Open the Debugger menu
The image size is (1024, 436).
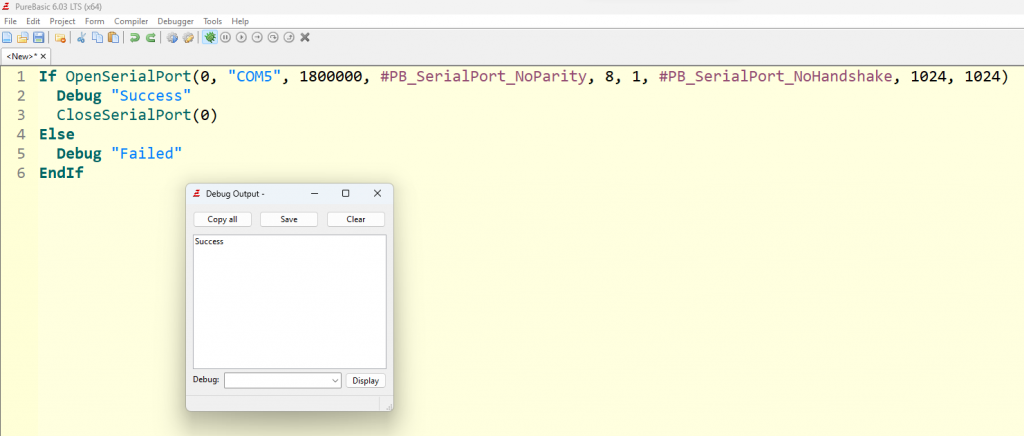coord(175,21)
